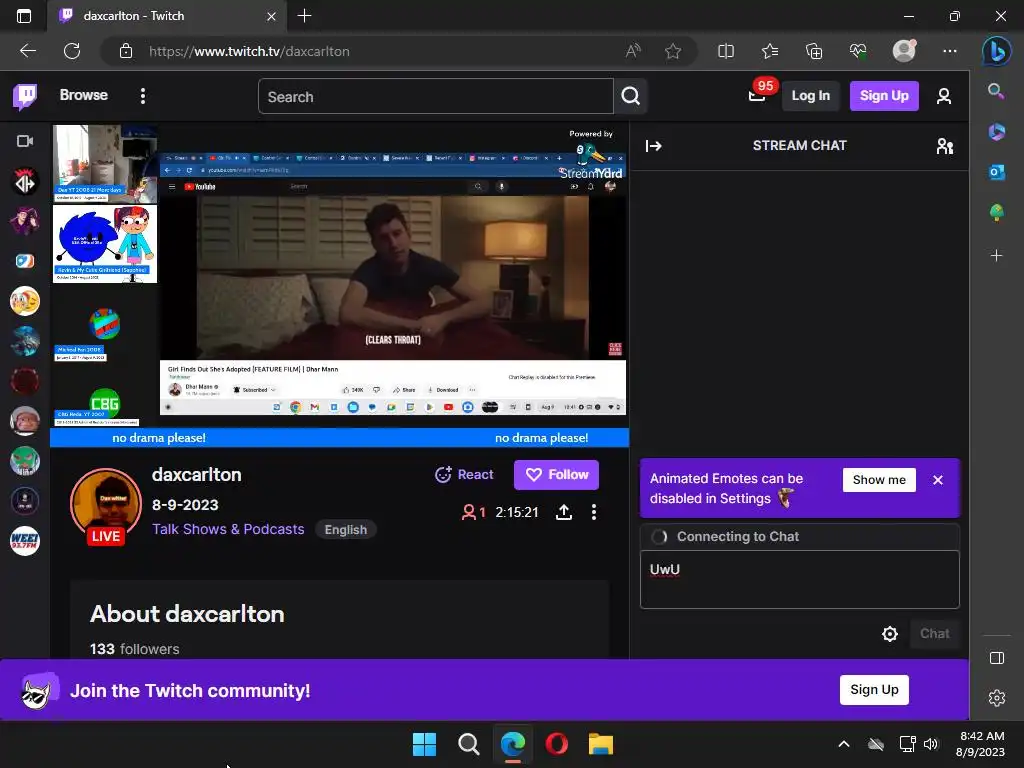Click the purple Sign Up header button
Image resolution: width=1024 pixels, height=768 pixels.
[884, 96]
